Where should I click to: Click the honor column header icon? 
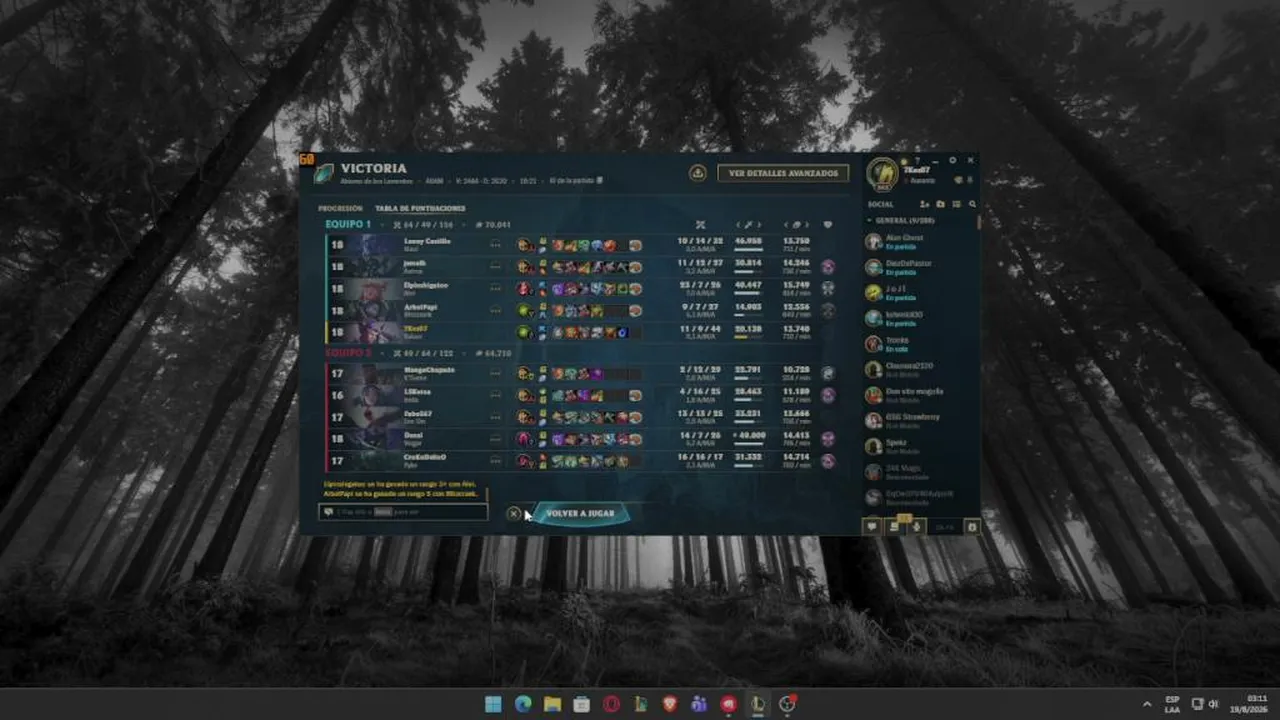click(827, 225)
